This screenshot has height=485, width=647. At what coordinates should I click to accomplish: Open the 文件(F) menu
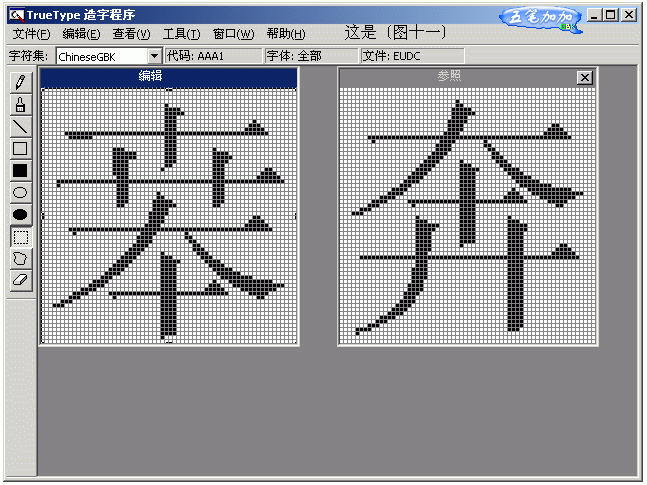(31, 34)
